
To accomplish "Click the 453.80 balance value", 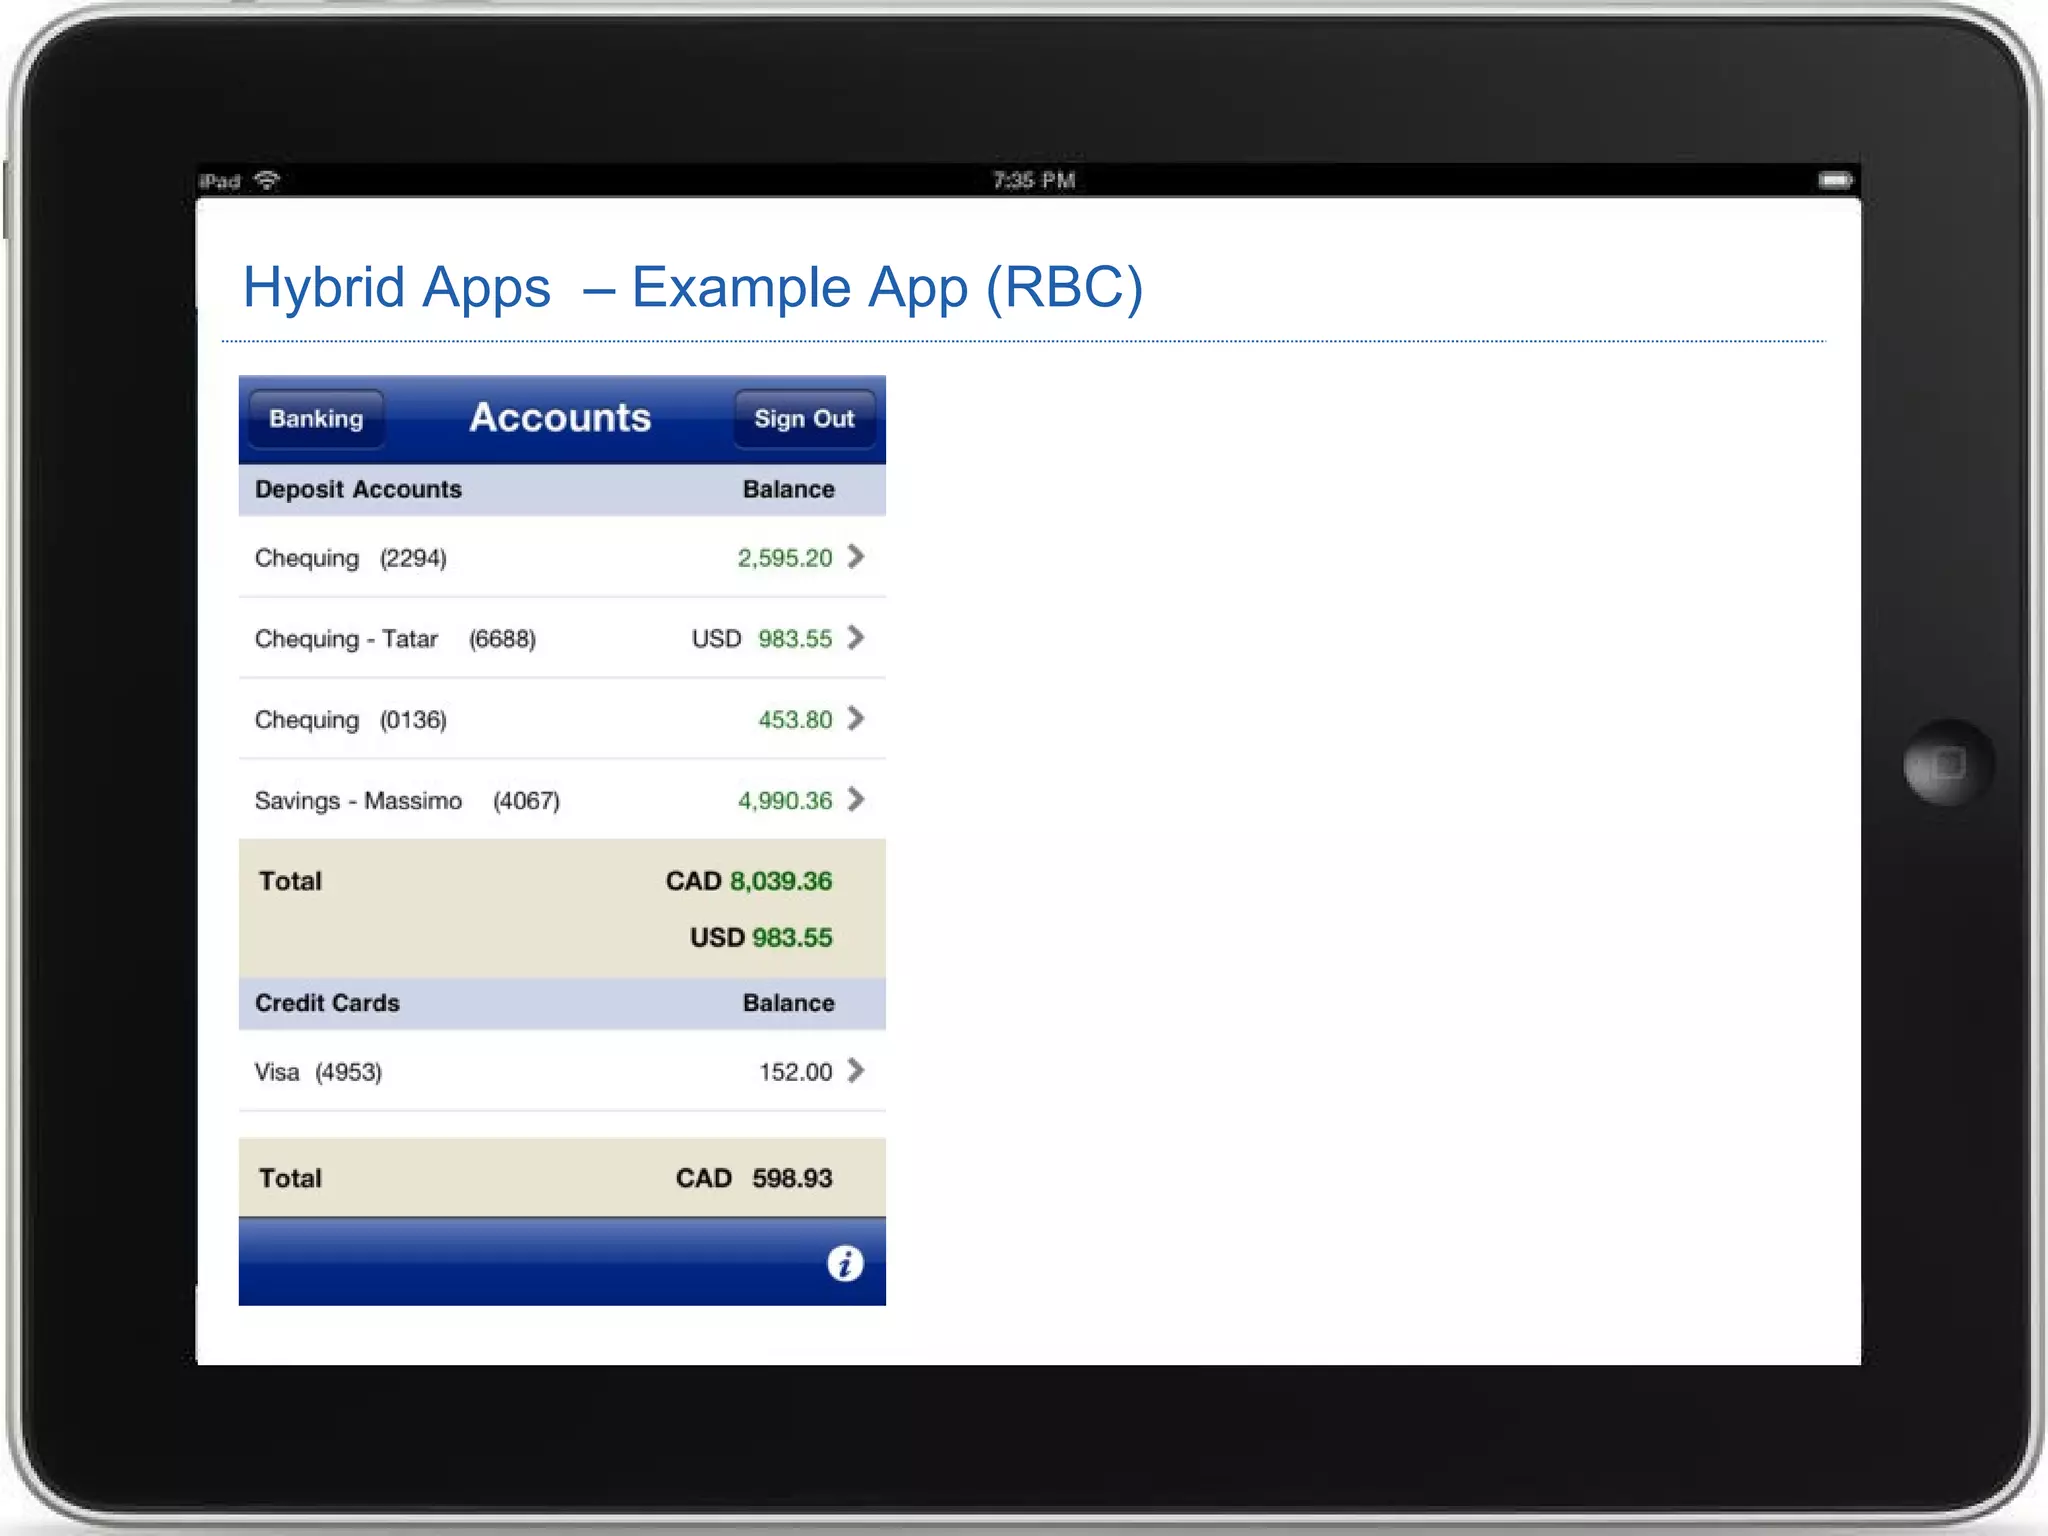I will [795, 720].
